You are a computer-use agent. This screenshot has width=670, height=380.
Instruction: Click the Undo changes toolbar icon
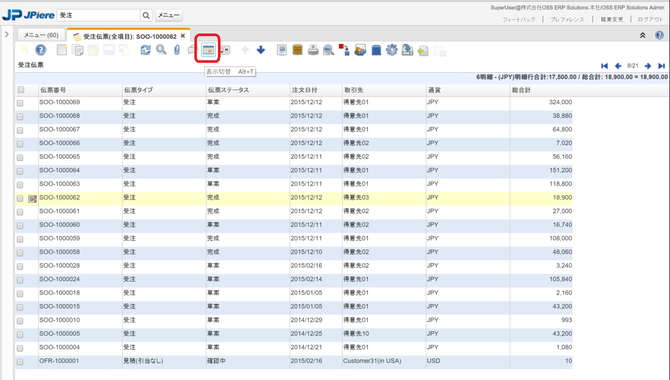24,50
